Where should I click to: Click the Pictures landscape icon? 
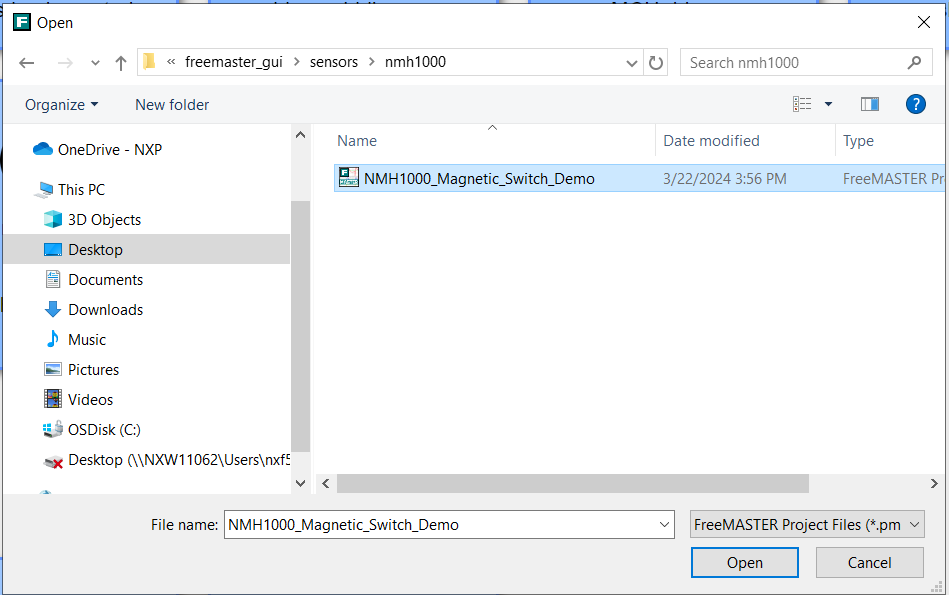(x=53, y=369)
